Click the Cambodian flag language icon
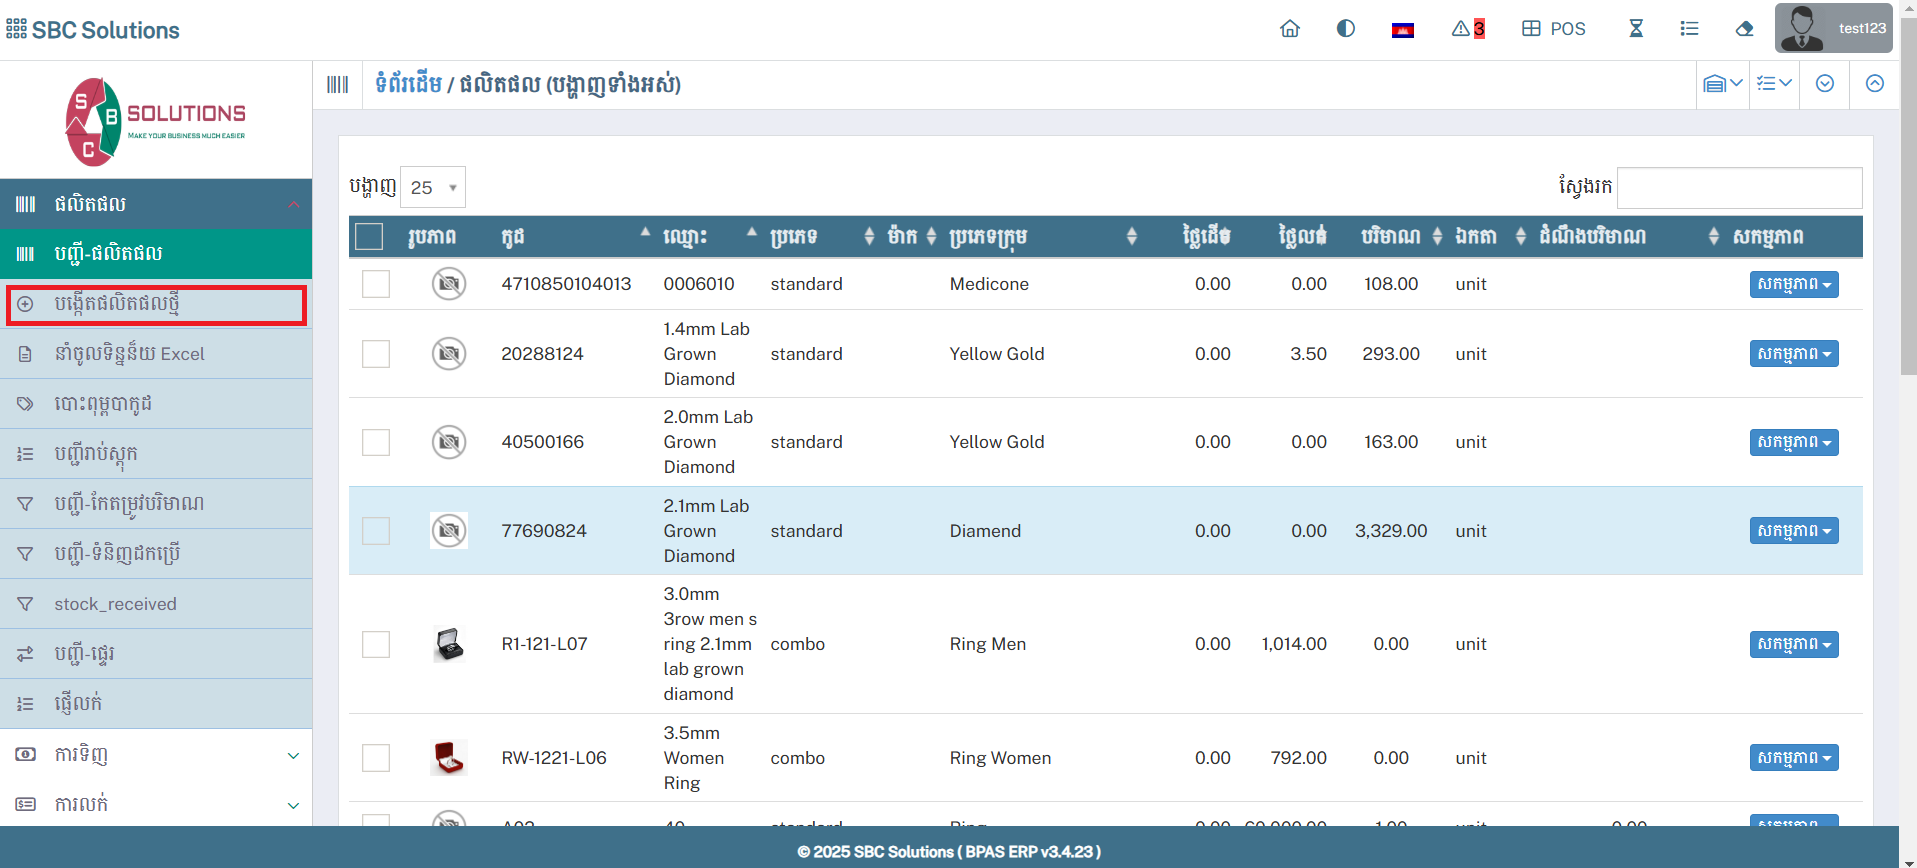 click(x=1402, y=30)
